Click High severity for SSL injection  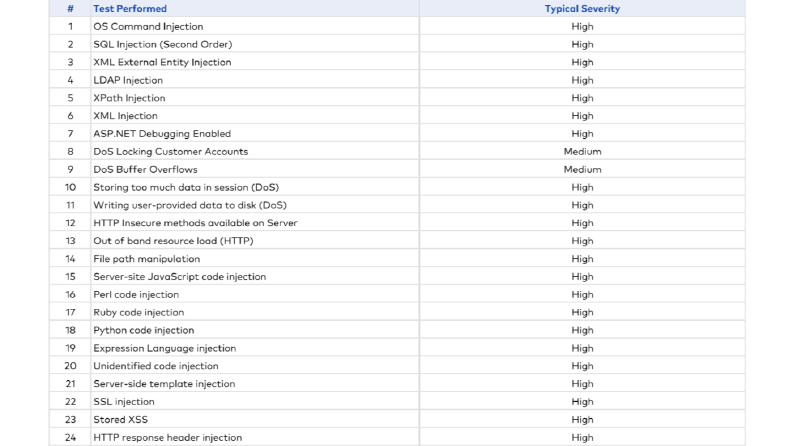coord(582,402)
